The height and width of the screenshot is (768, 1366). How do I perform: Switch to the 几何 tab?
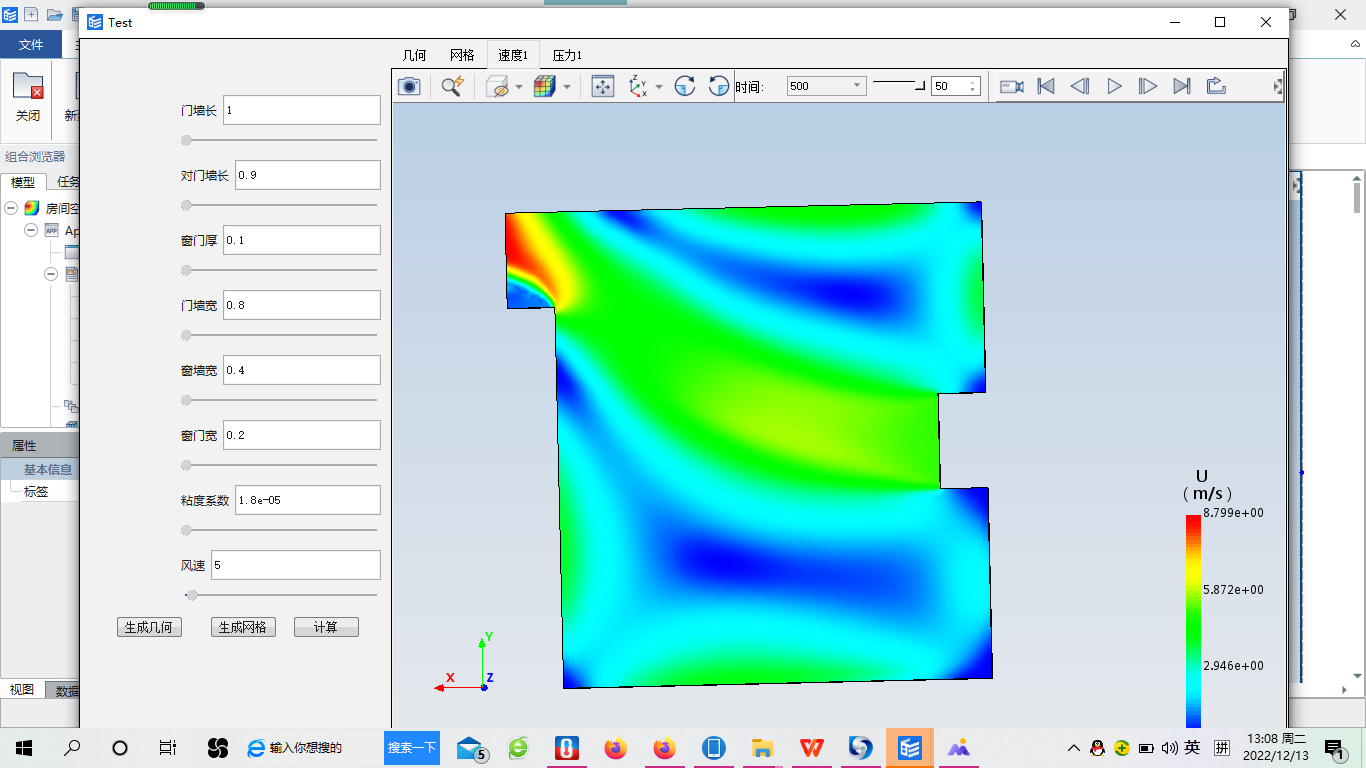(x=414, y=55)
